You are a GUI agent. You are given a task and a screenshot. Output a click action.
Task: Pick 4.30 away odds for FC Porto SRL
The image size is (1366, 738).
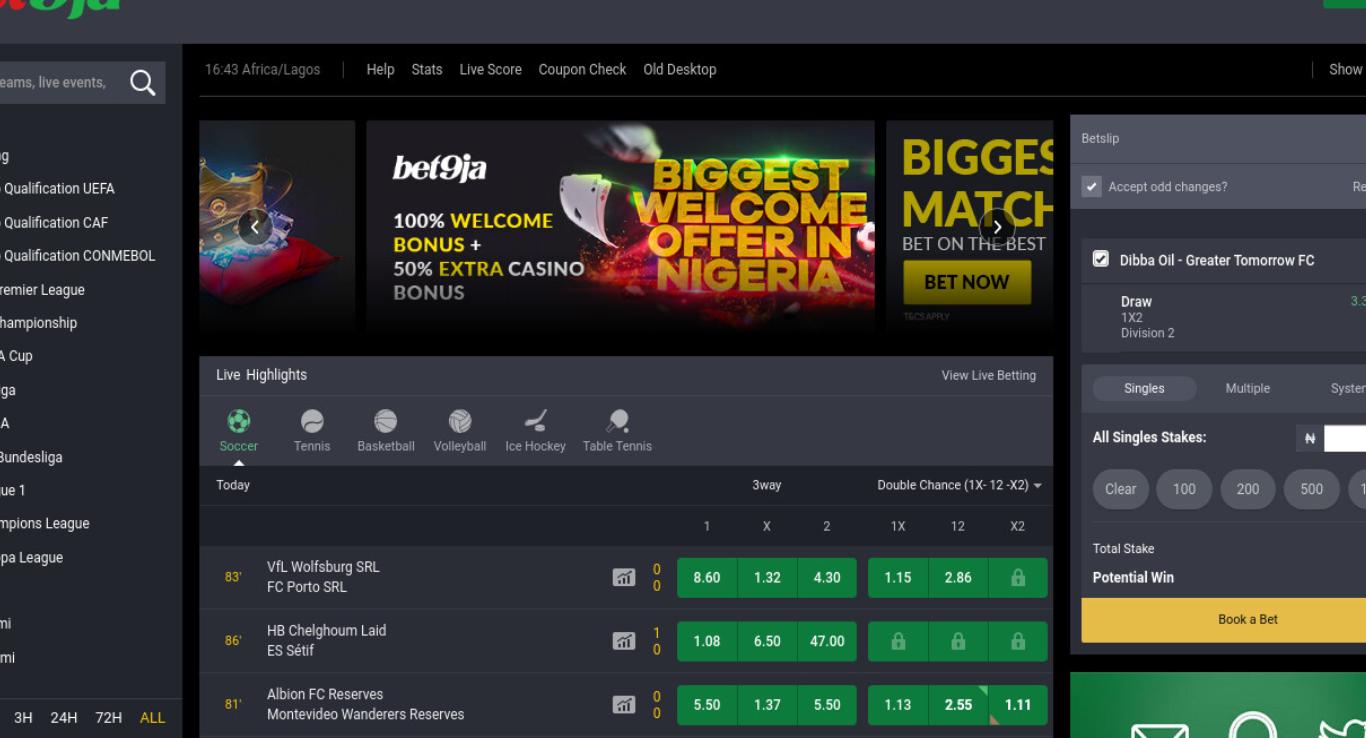coord(827,578)
